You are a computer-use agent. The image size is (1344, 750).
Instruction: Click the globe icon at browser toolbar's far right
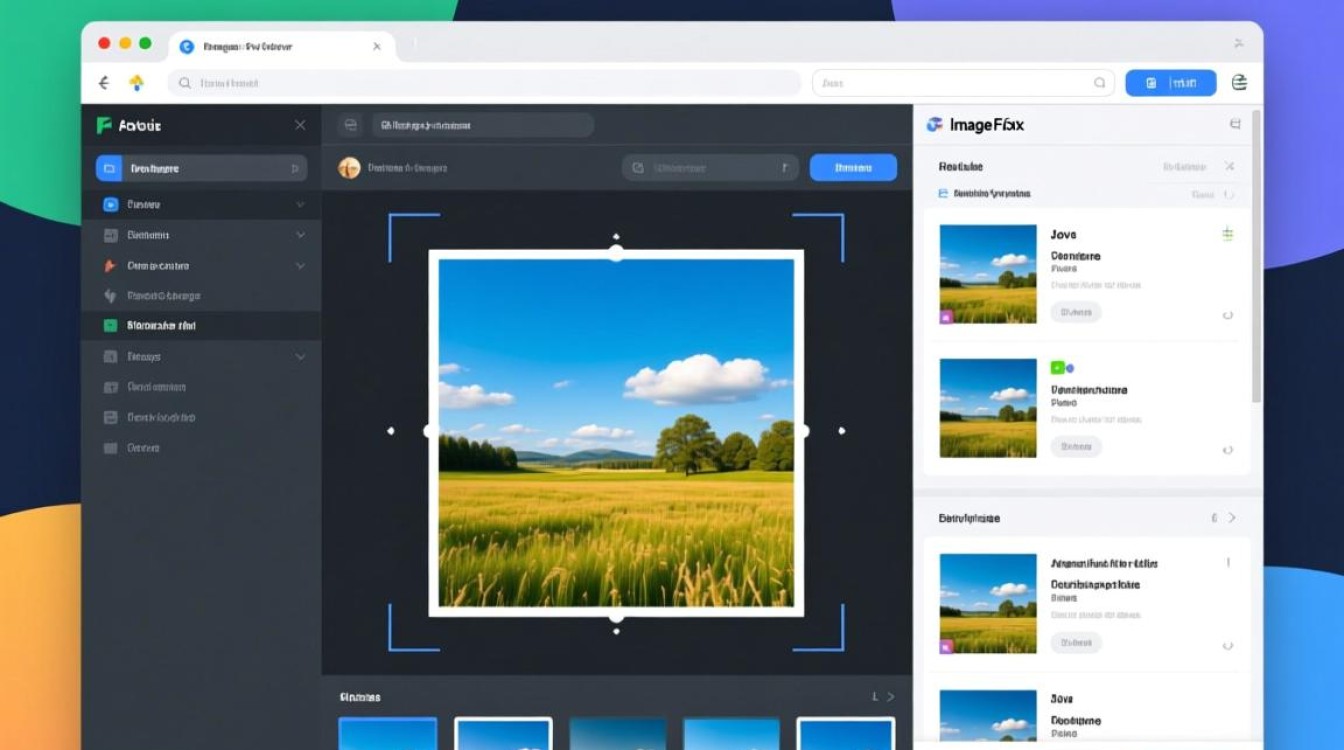[x=1240, y=83]
